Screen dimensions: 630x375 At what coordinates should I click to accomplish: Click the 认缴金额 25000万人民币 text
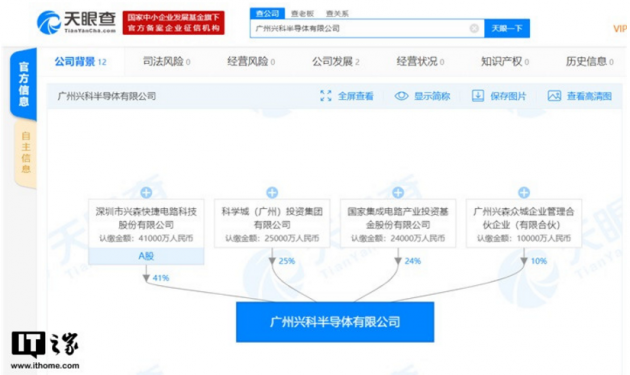(272, 238)
